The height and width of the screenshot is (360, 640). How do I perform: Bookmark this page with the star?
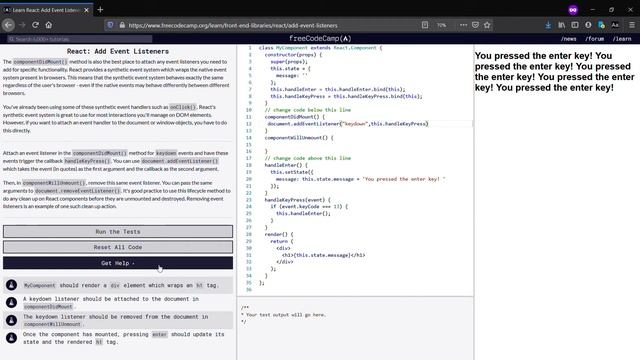click(487, 25)
